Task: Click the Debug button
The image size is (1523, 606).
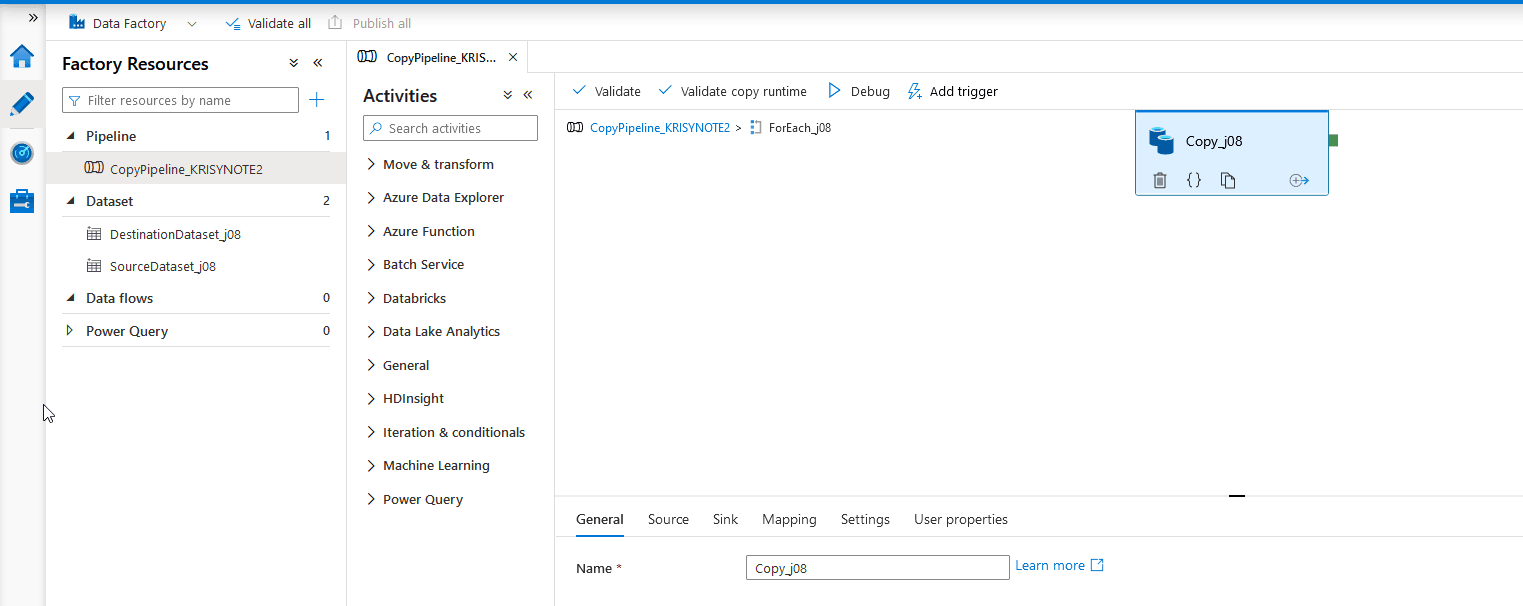Action: (859, 91)
